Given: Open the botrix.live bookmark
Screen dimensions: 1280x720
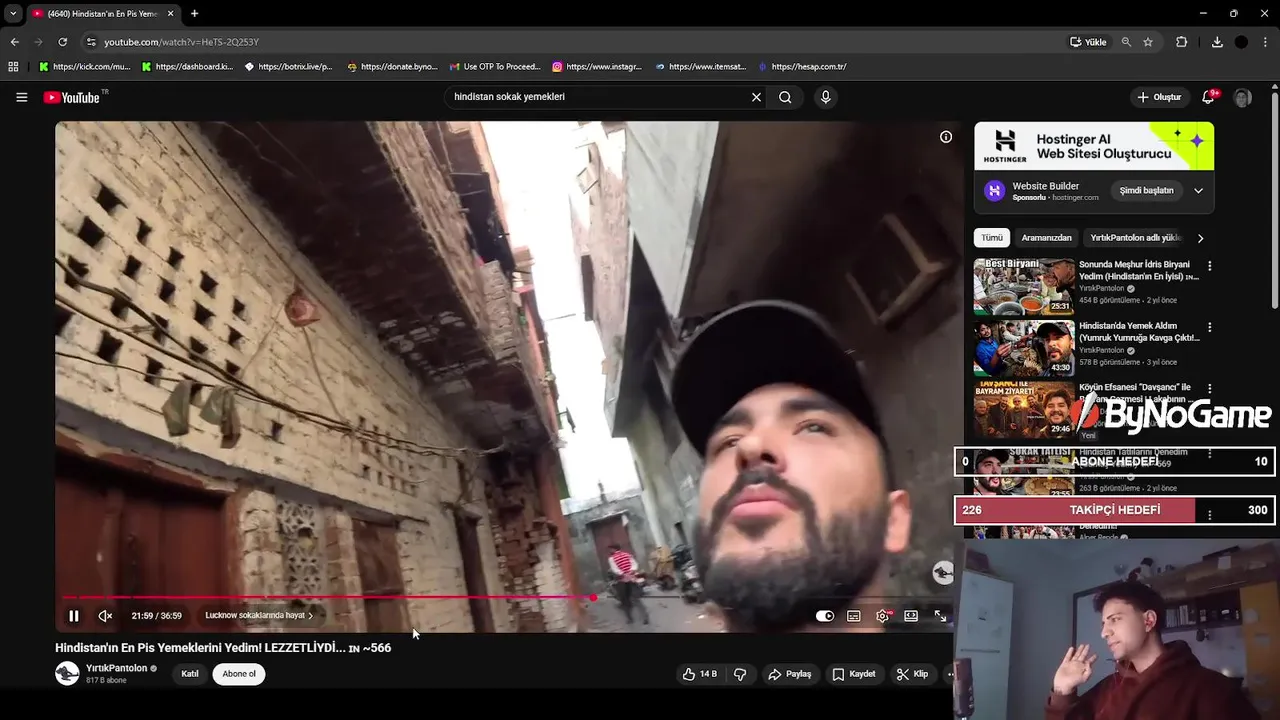Looking at the screenshot, I should pyautogui.click(x=288, y=67).
